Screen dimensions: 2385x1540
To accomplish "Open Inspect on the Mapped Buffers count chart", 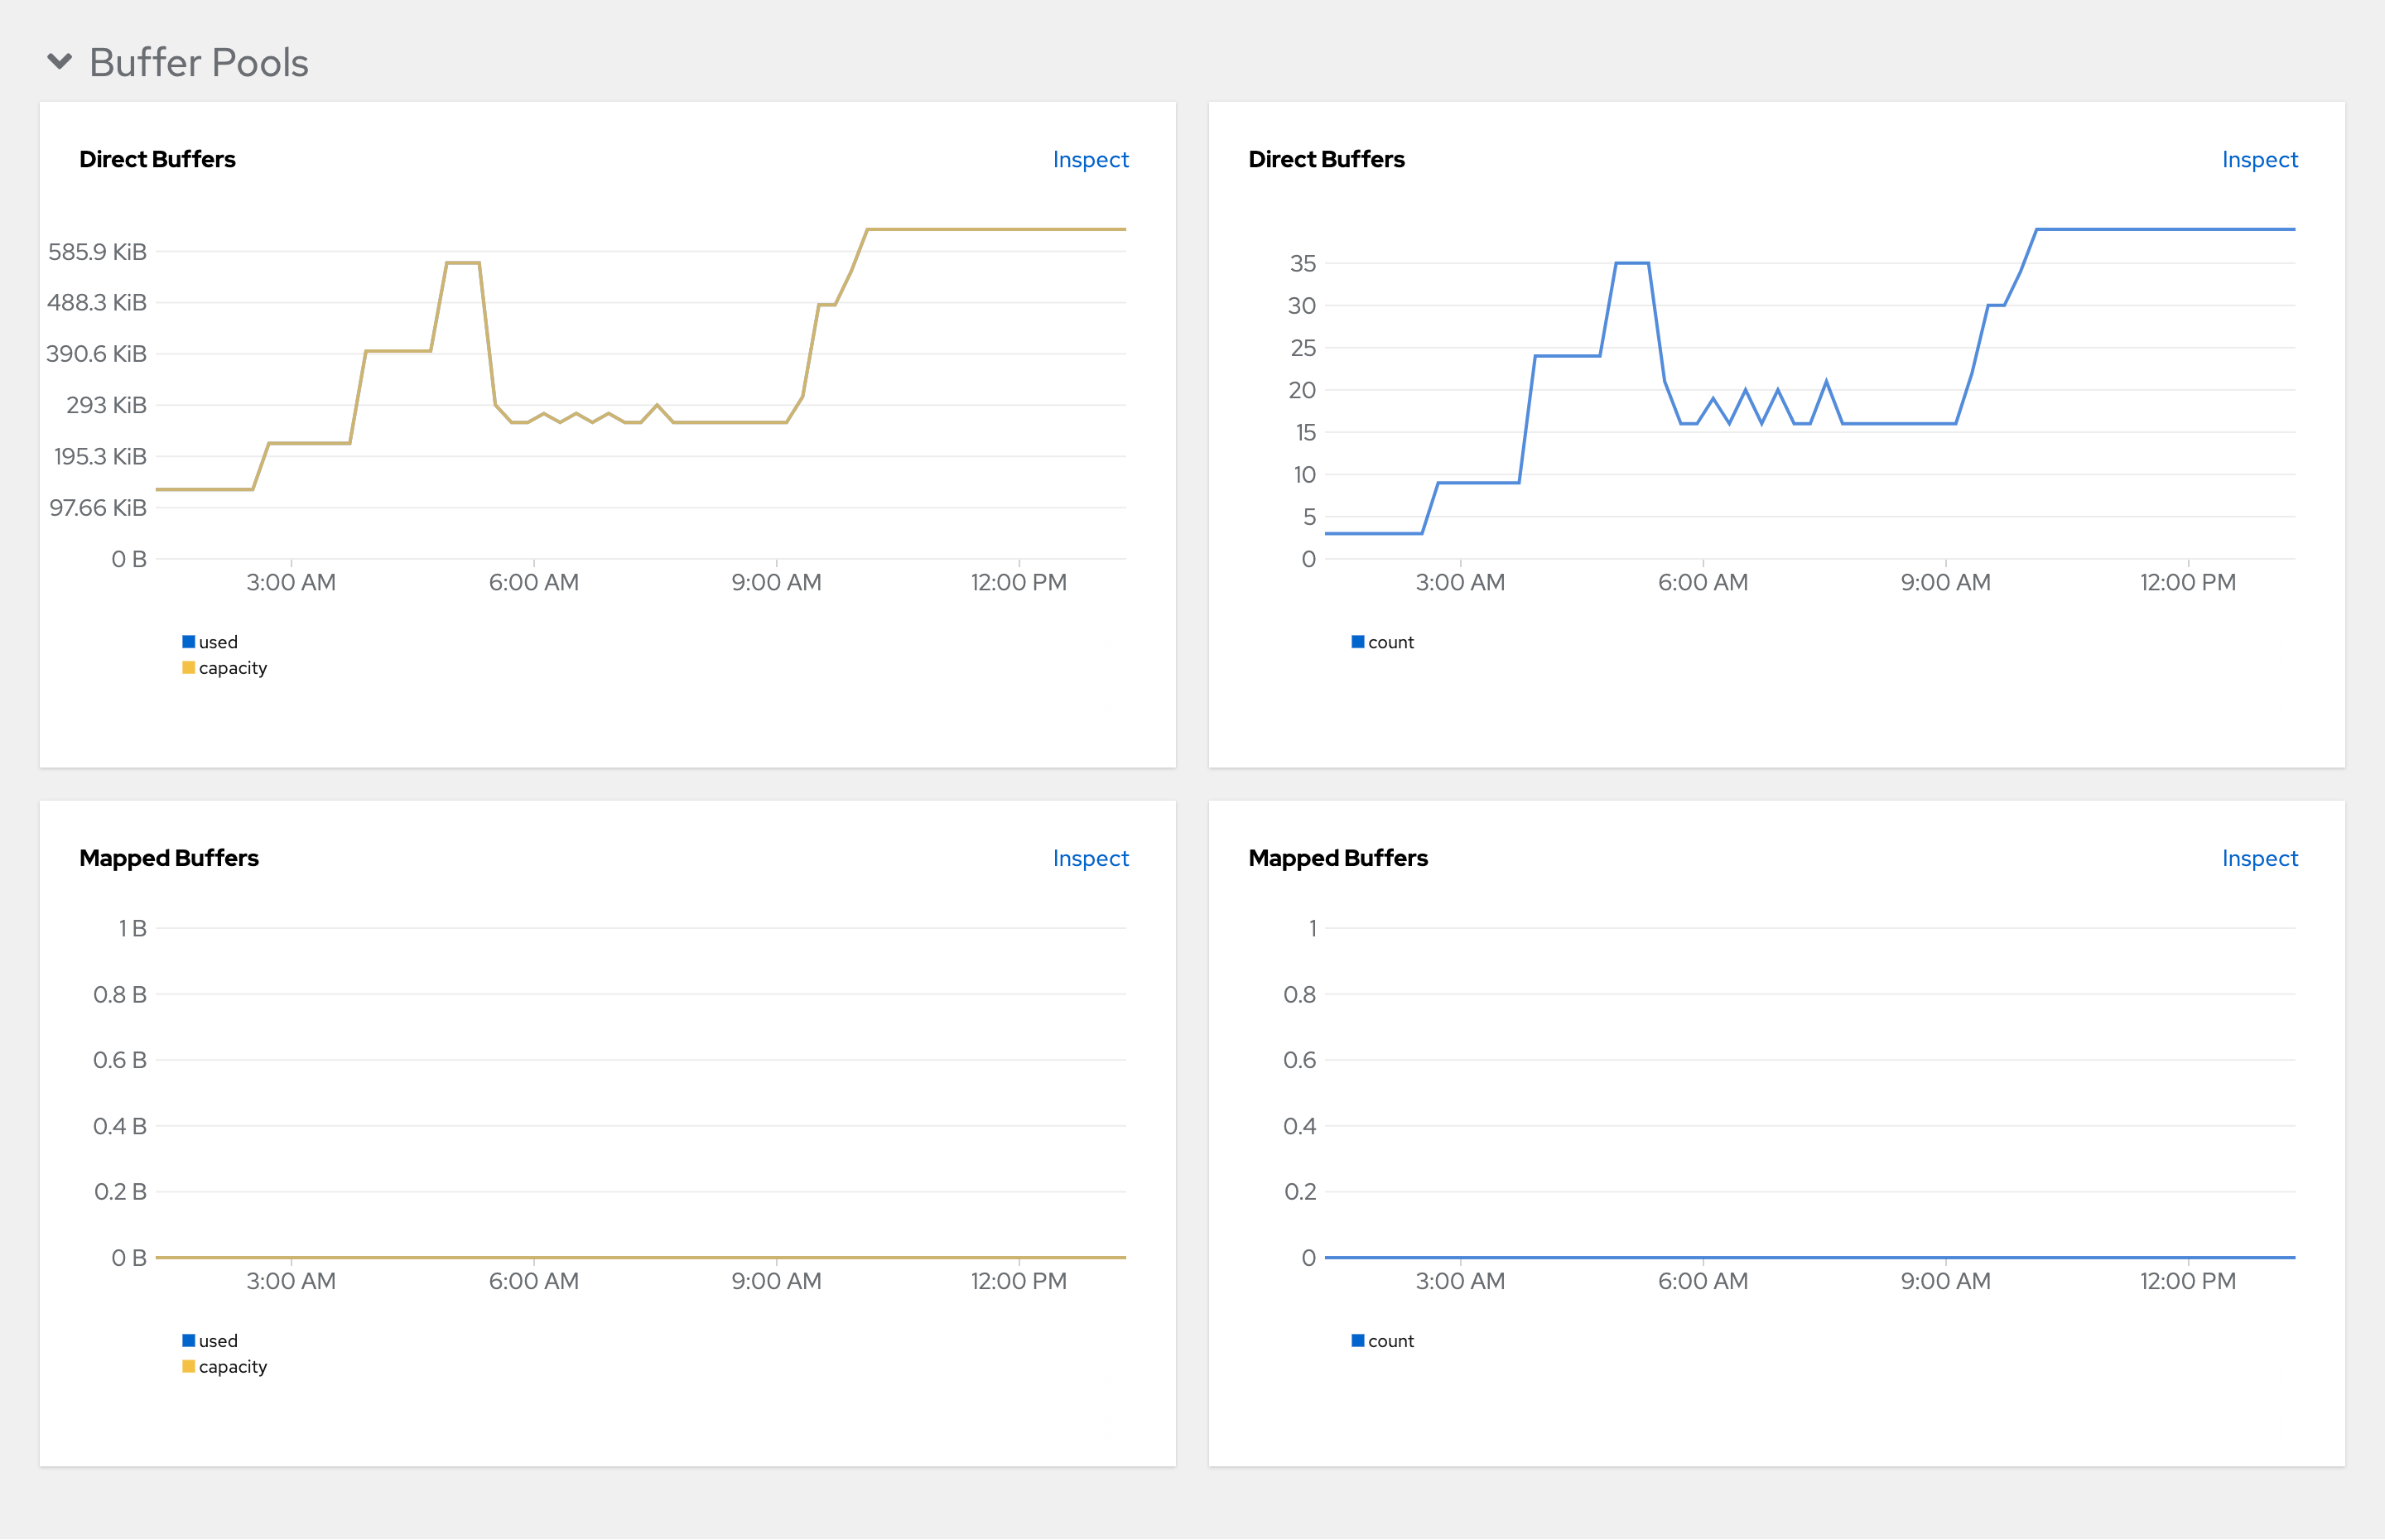I will coord(2259,857).
